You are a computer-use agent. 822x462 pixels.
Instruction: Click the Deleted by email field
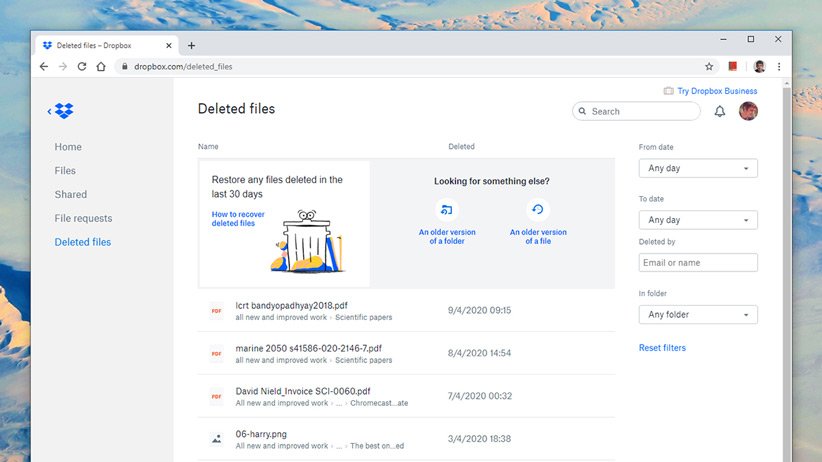pos(698,263)
